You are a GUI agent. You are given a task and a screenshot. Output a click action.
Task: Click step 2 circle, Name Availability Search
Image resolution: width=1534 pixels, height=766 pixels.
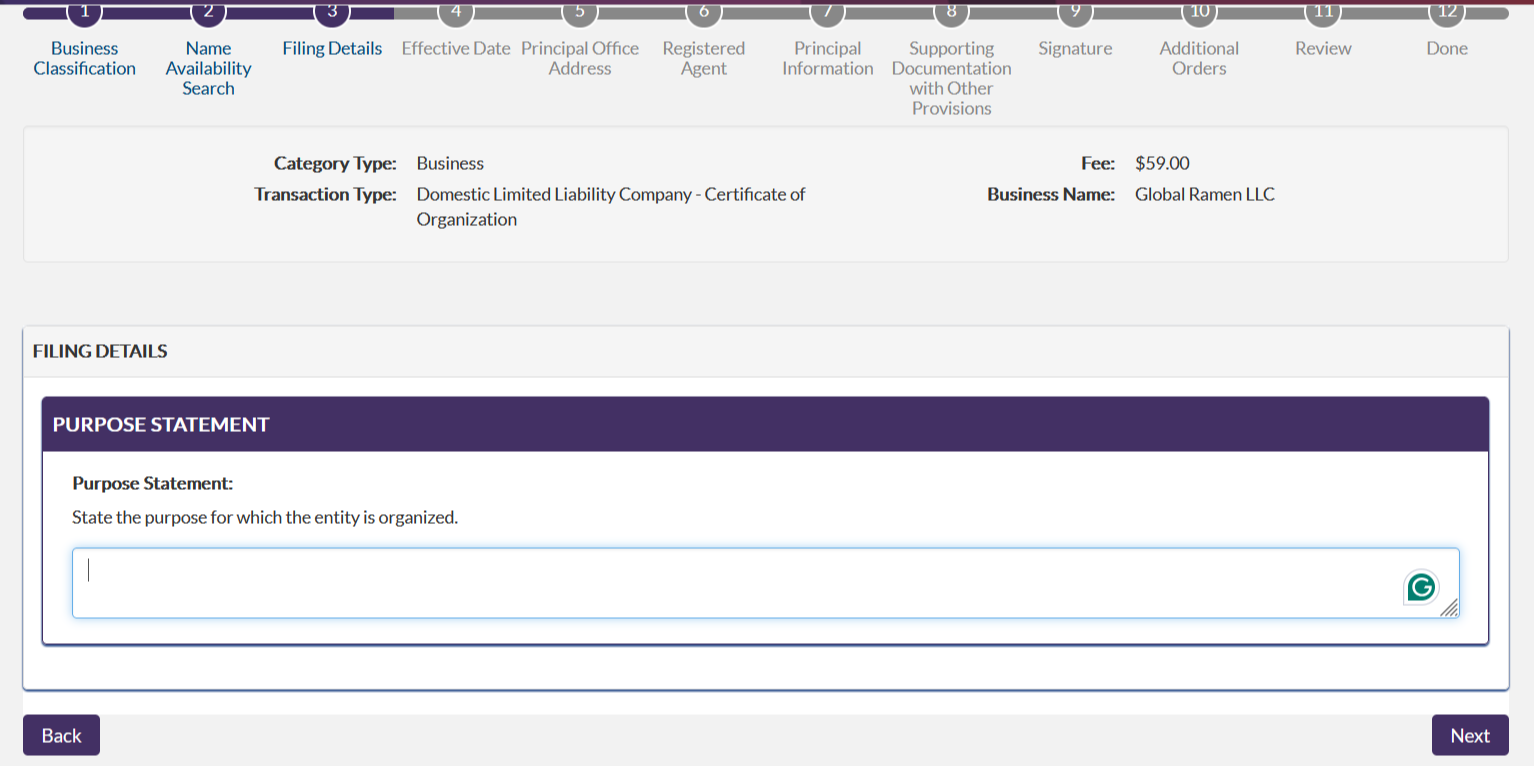(x=208, y=11)
